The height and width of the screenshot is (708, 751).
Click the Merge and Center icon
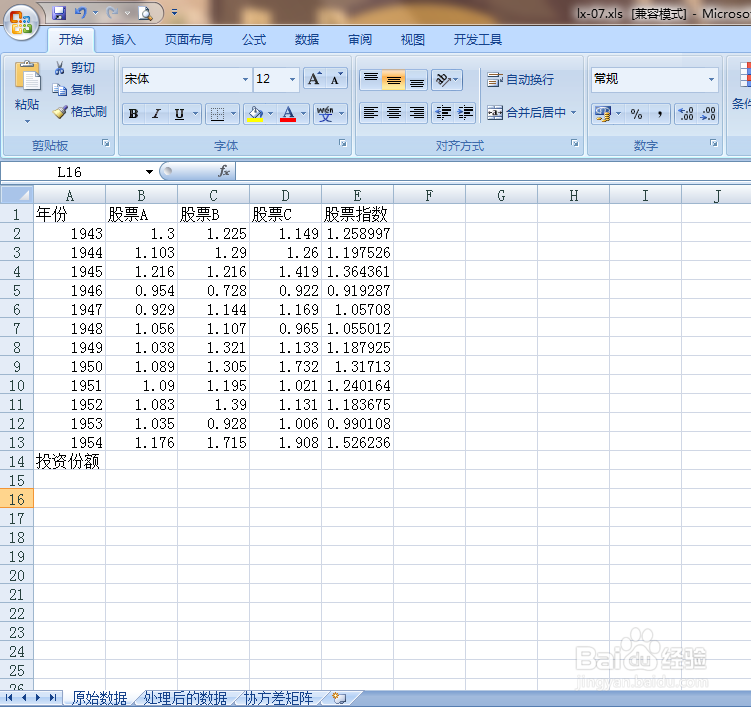[495, 113]
